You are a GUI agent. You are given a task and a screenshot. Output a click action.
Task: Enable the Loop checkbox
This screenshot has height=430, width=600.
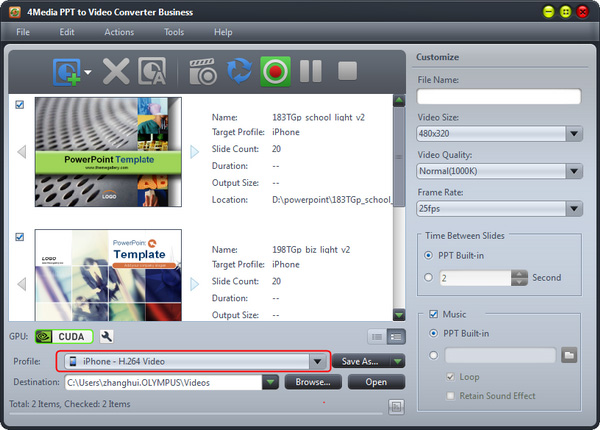(453, 379)
